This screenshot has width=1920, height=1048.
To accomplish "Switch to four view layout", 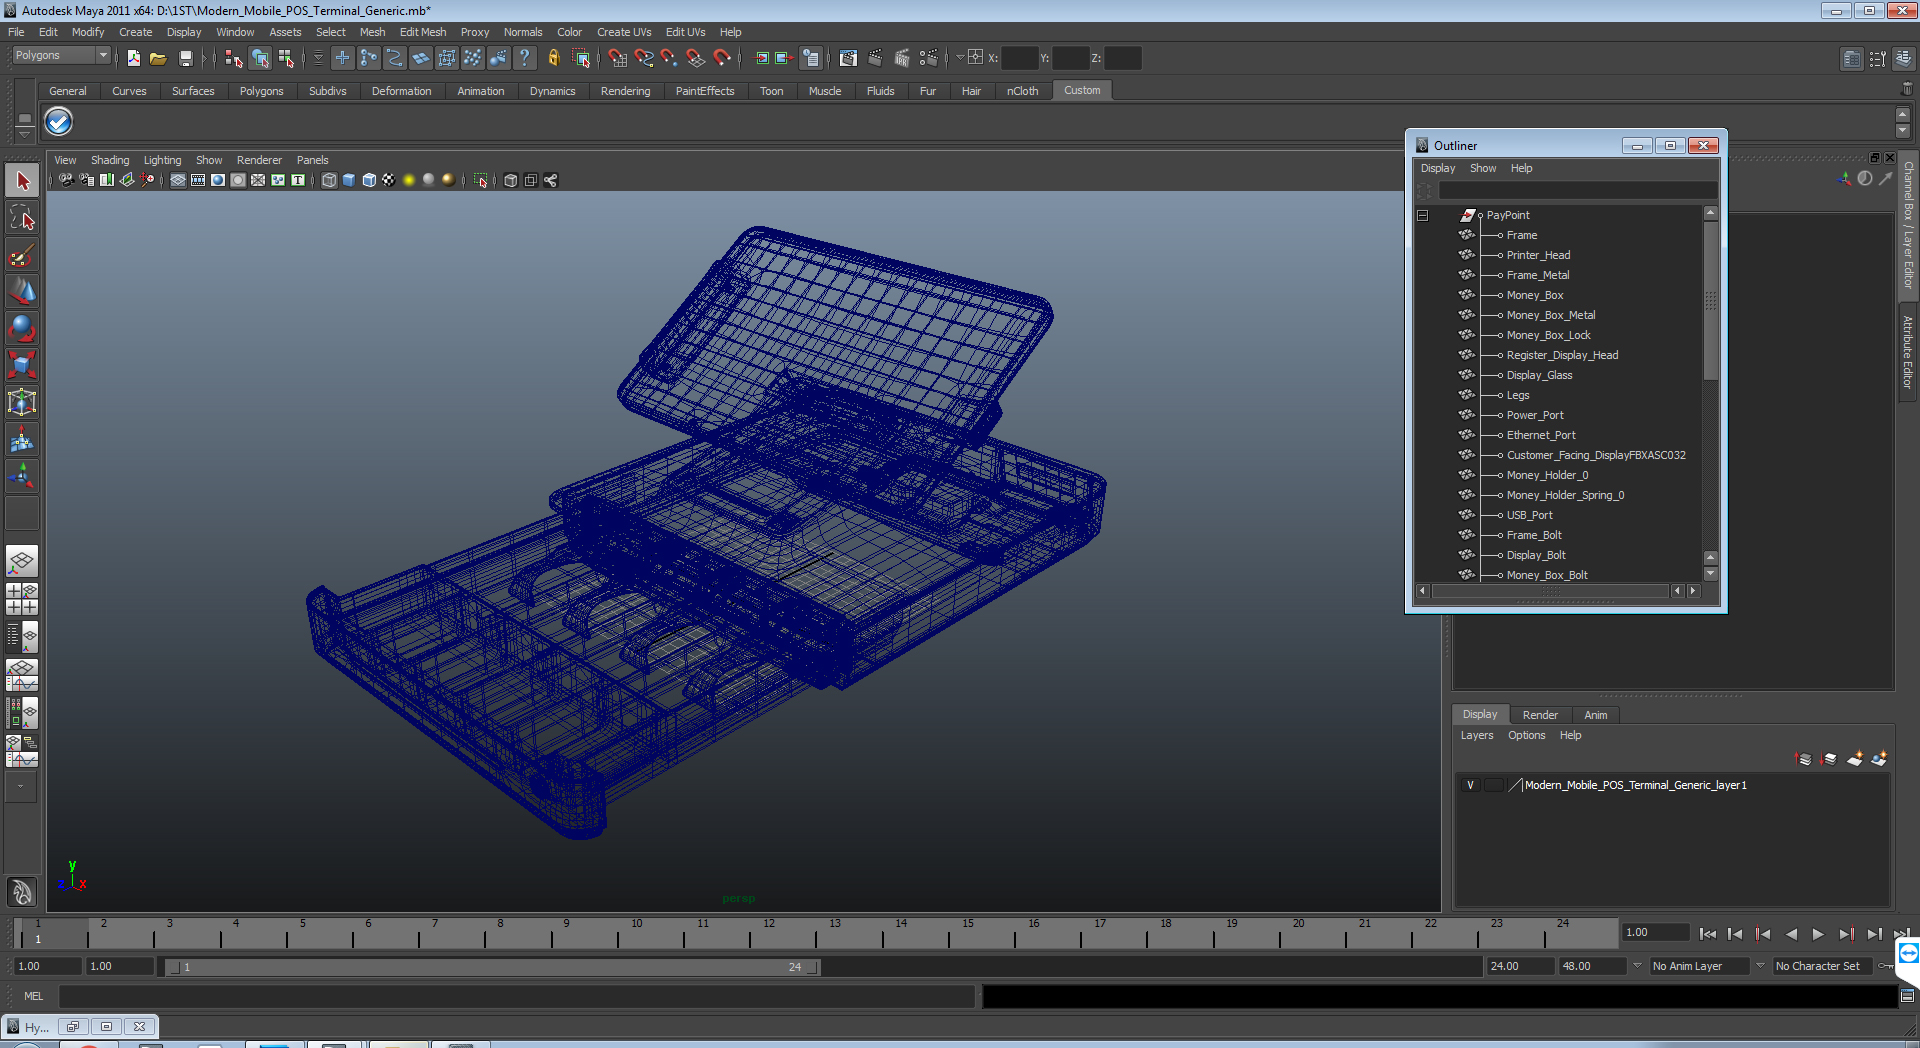I will (22, 599).
